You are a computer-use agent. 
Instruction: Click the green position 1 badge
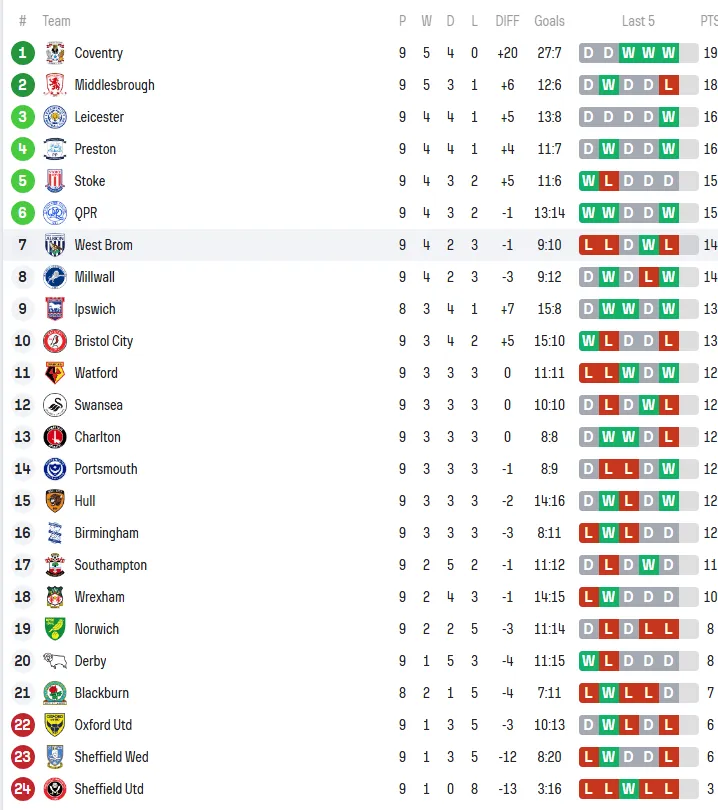click(23, 53)
